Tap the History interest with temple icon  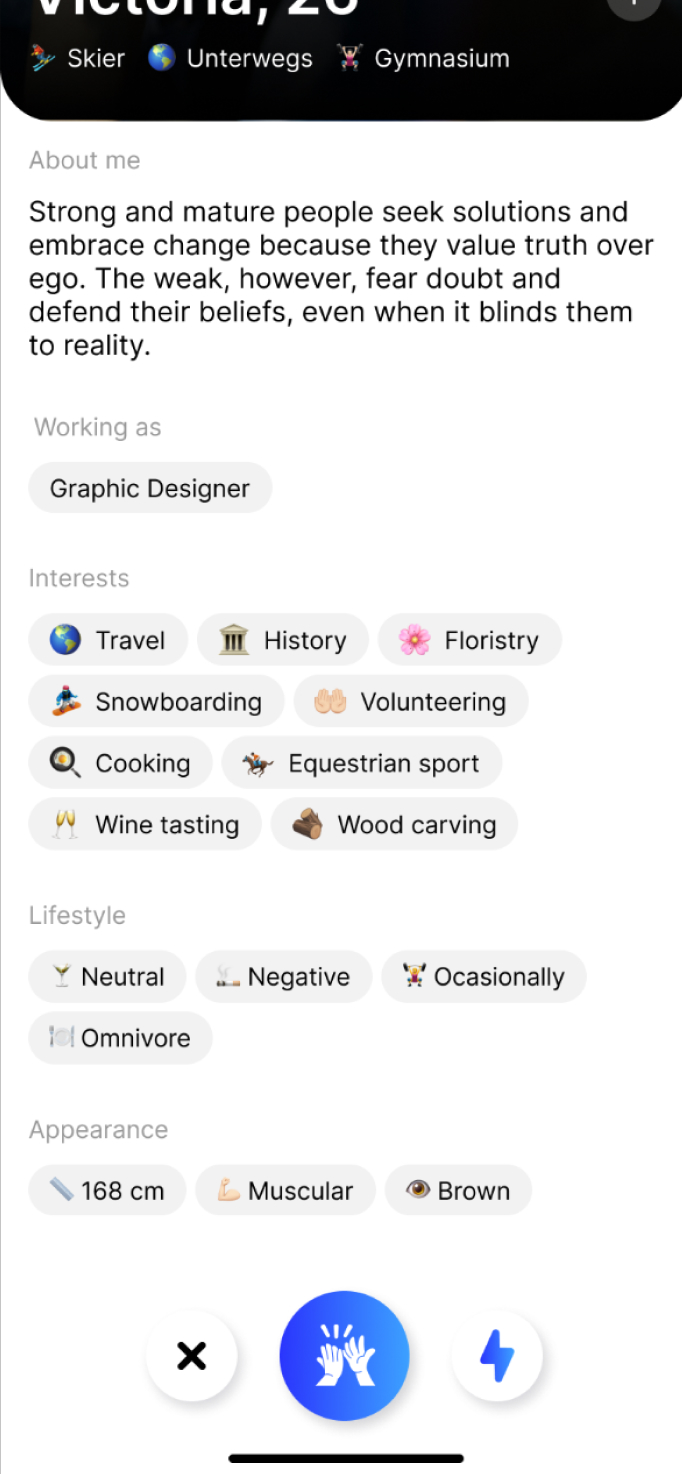(x=283, y=639)
